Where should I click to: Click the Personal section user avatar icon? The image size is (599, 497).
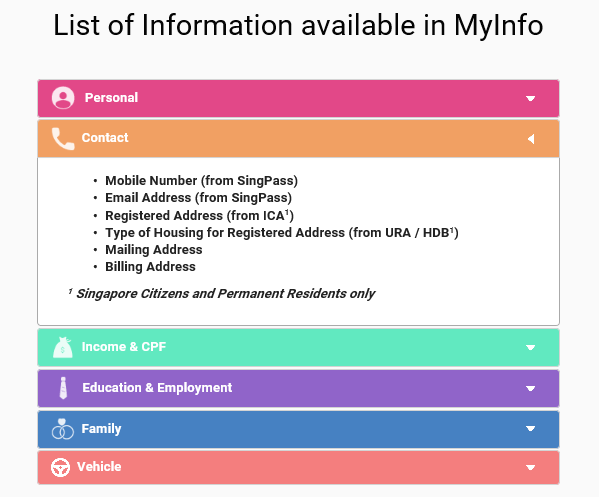(x=63, y=98)
